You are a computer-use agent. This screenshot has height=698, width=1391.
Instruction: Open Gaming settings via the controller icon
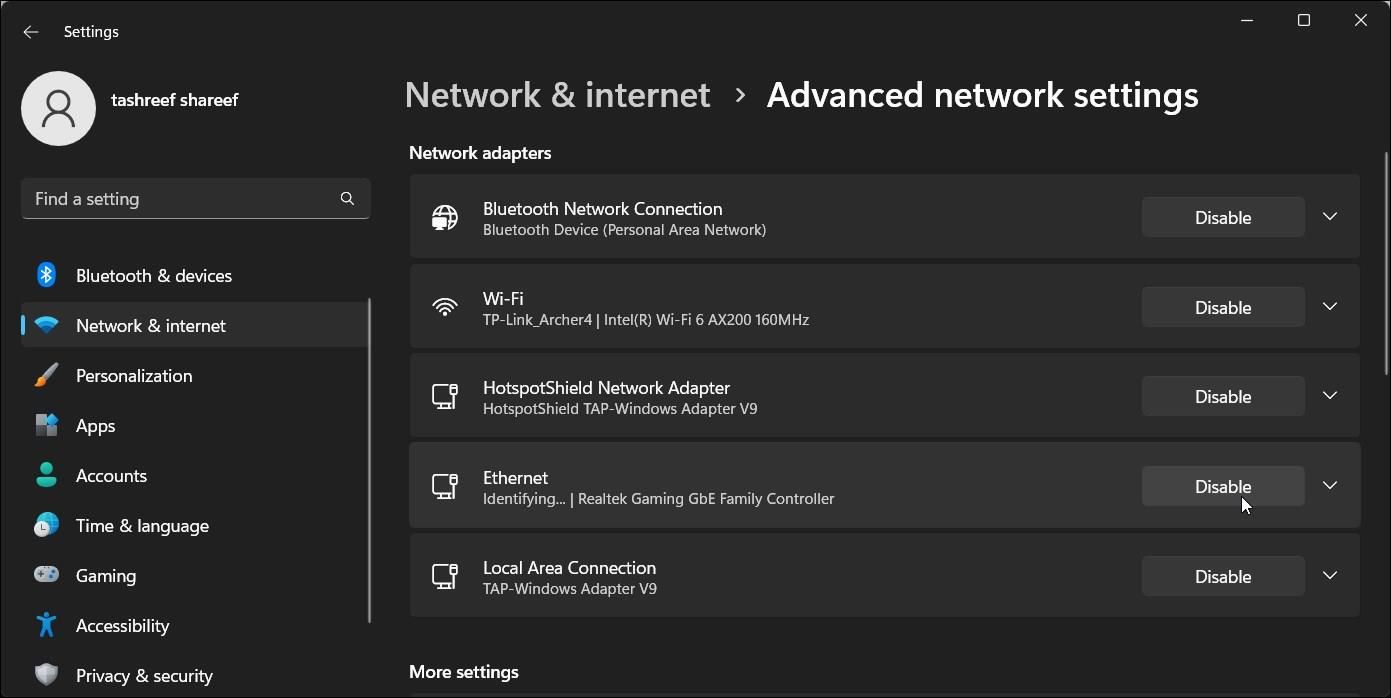click(x=46, y=575)
